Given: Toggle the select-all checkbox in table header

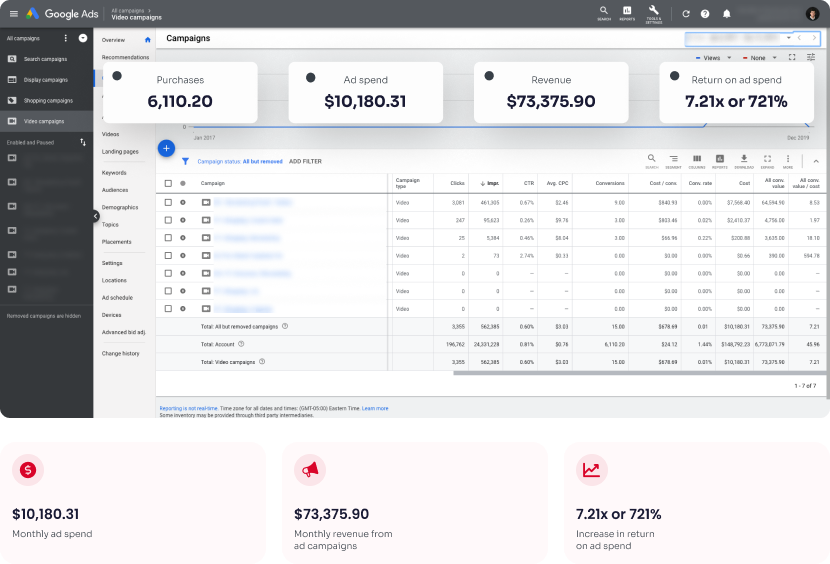Looking at the screenshot, I should tap(168, 183).
